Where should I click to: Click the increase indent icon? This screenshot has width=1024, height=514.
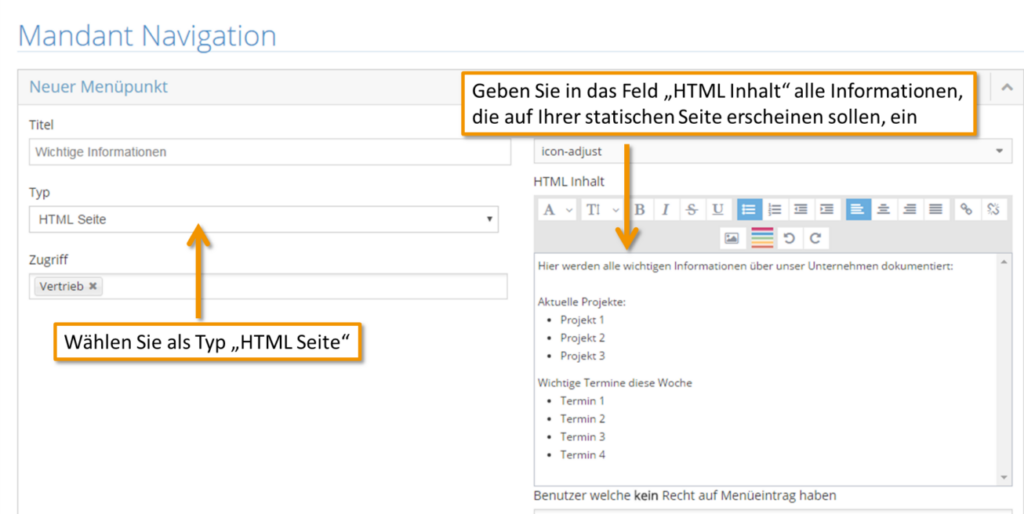pos(827,210)
